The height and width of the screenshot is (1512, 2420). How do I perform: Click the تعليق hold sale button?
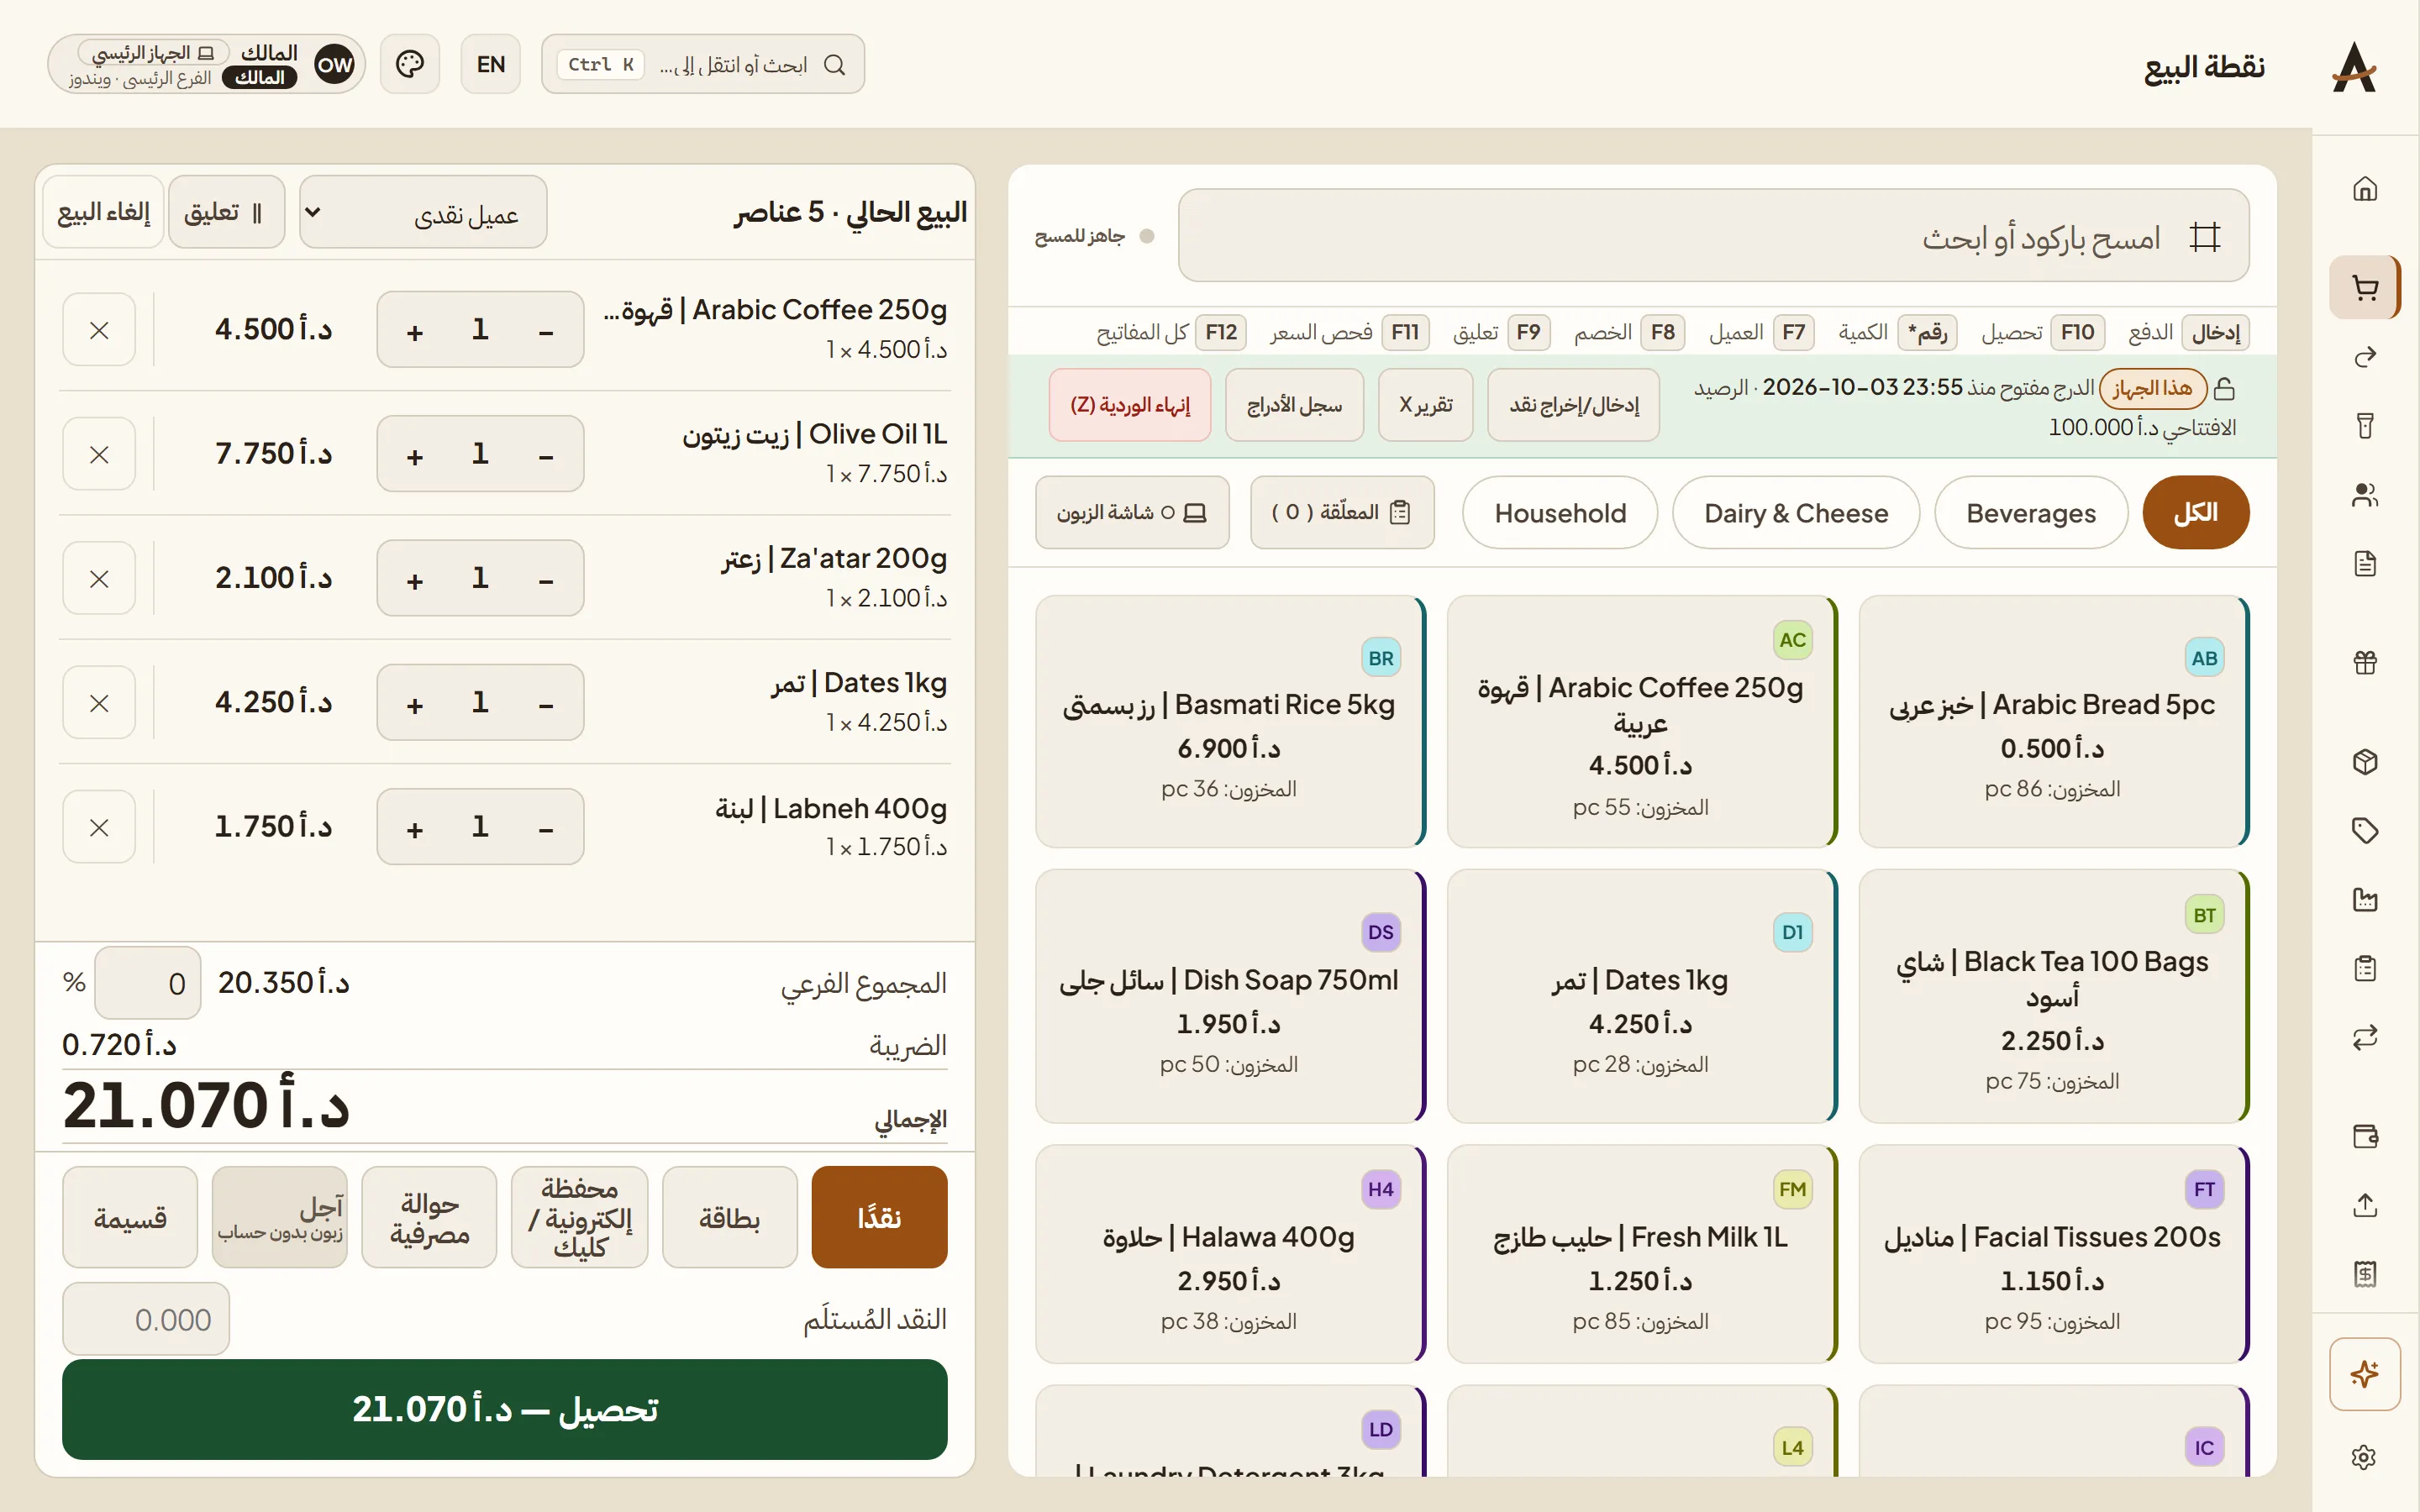click(226, 212)
